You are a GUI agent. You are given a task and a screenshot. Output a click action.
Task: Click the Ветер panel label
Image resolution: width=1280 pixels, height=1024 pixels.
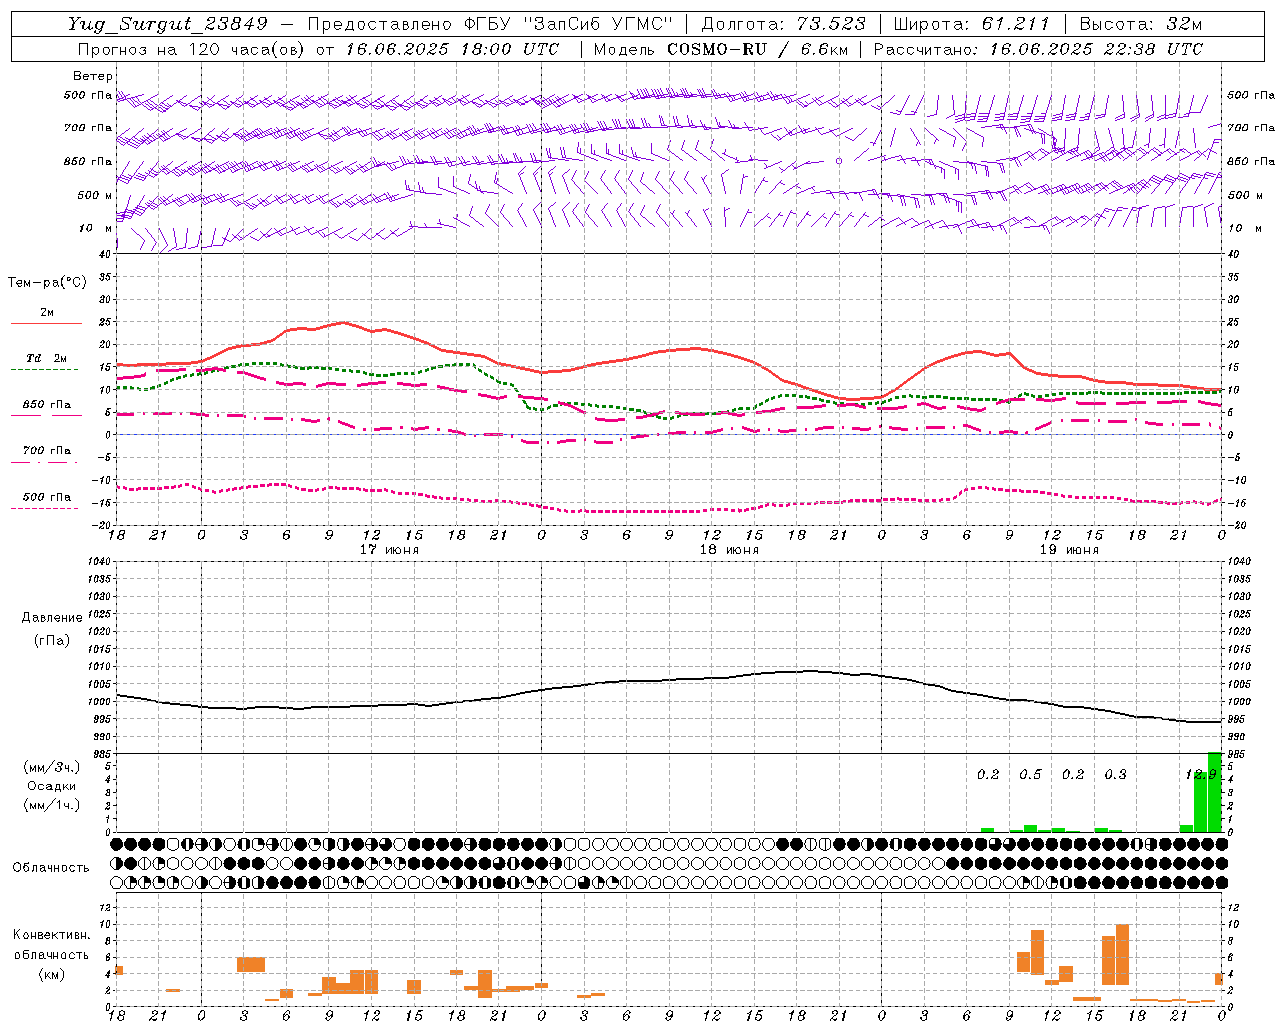point(93,76)
